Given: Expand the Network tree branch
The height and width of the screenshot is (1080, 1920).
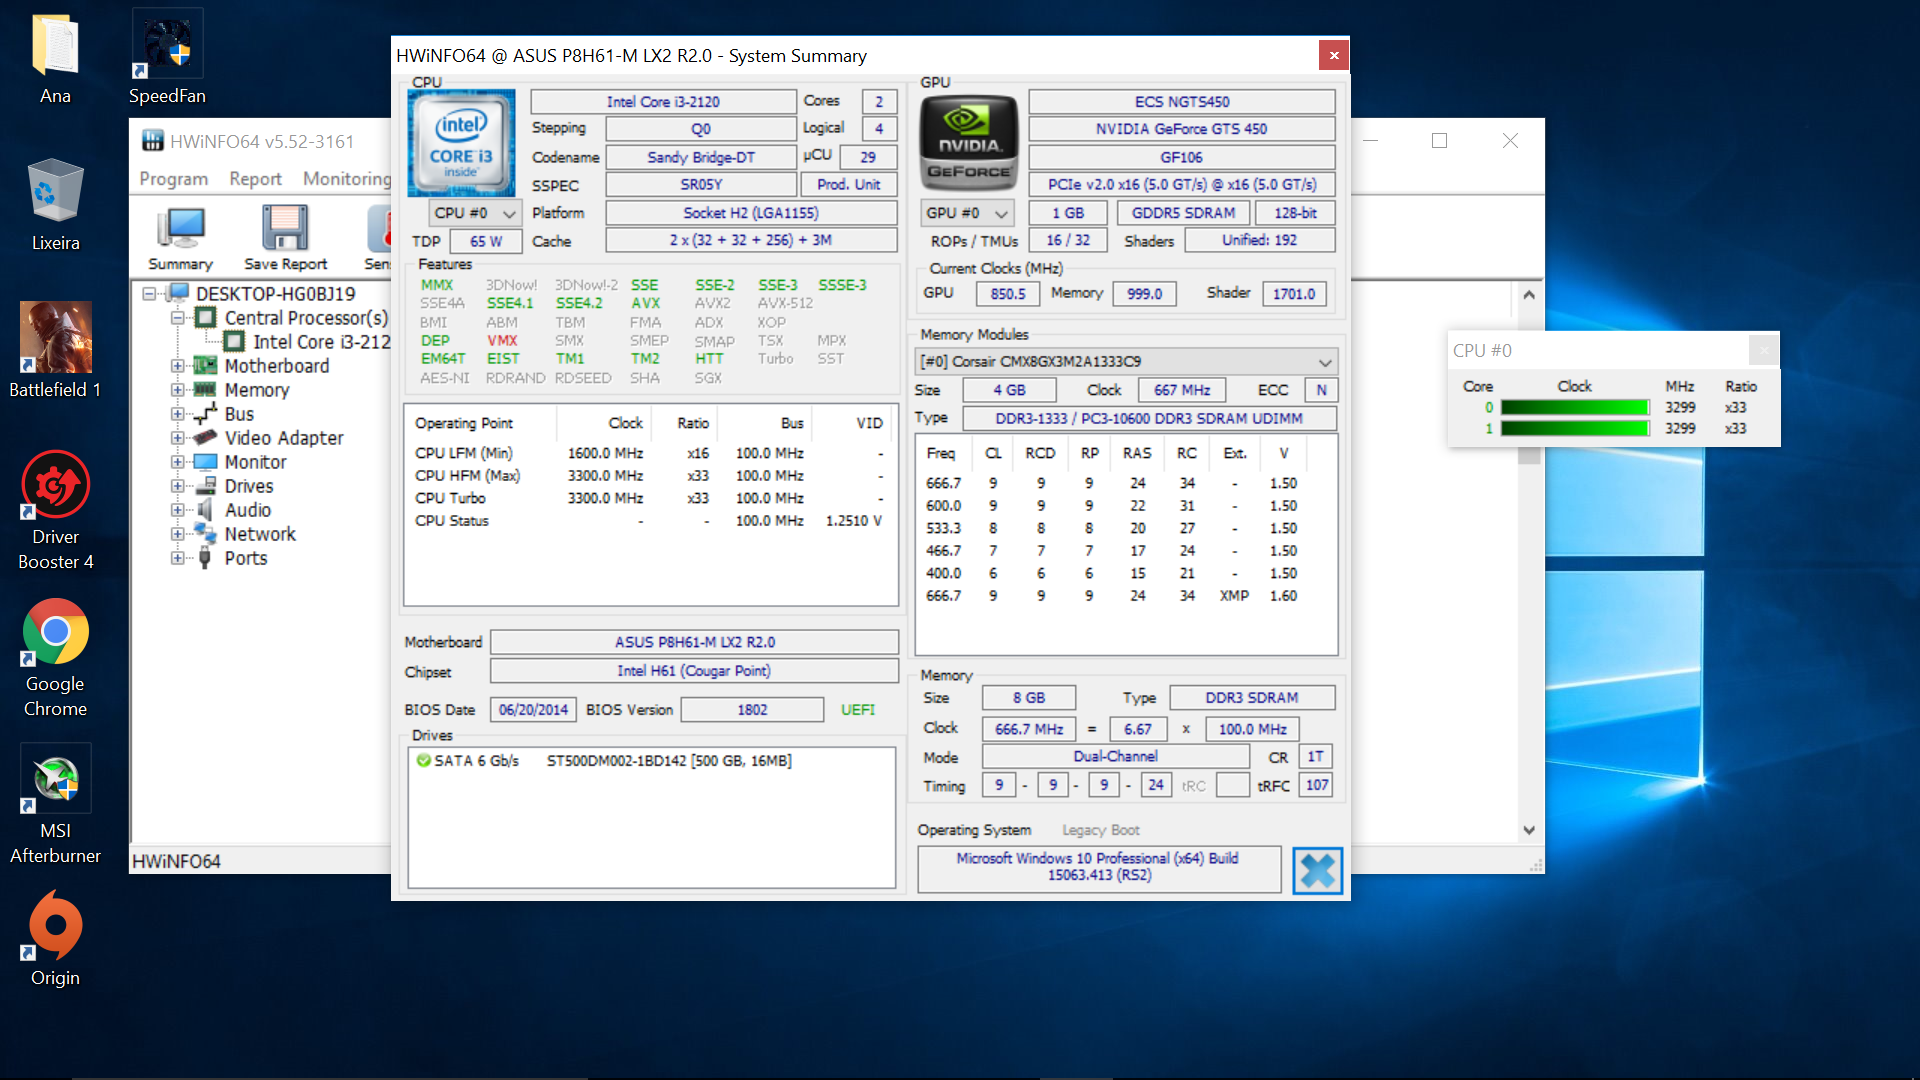Looking at the screenshot, I should point(177,534).
